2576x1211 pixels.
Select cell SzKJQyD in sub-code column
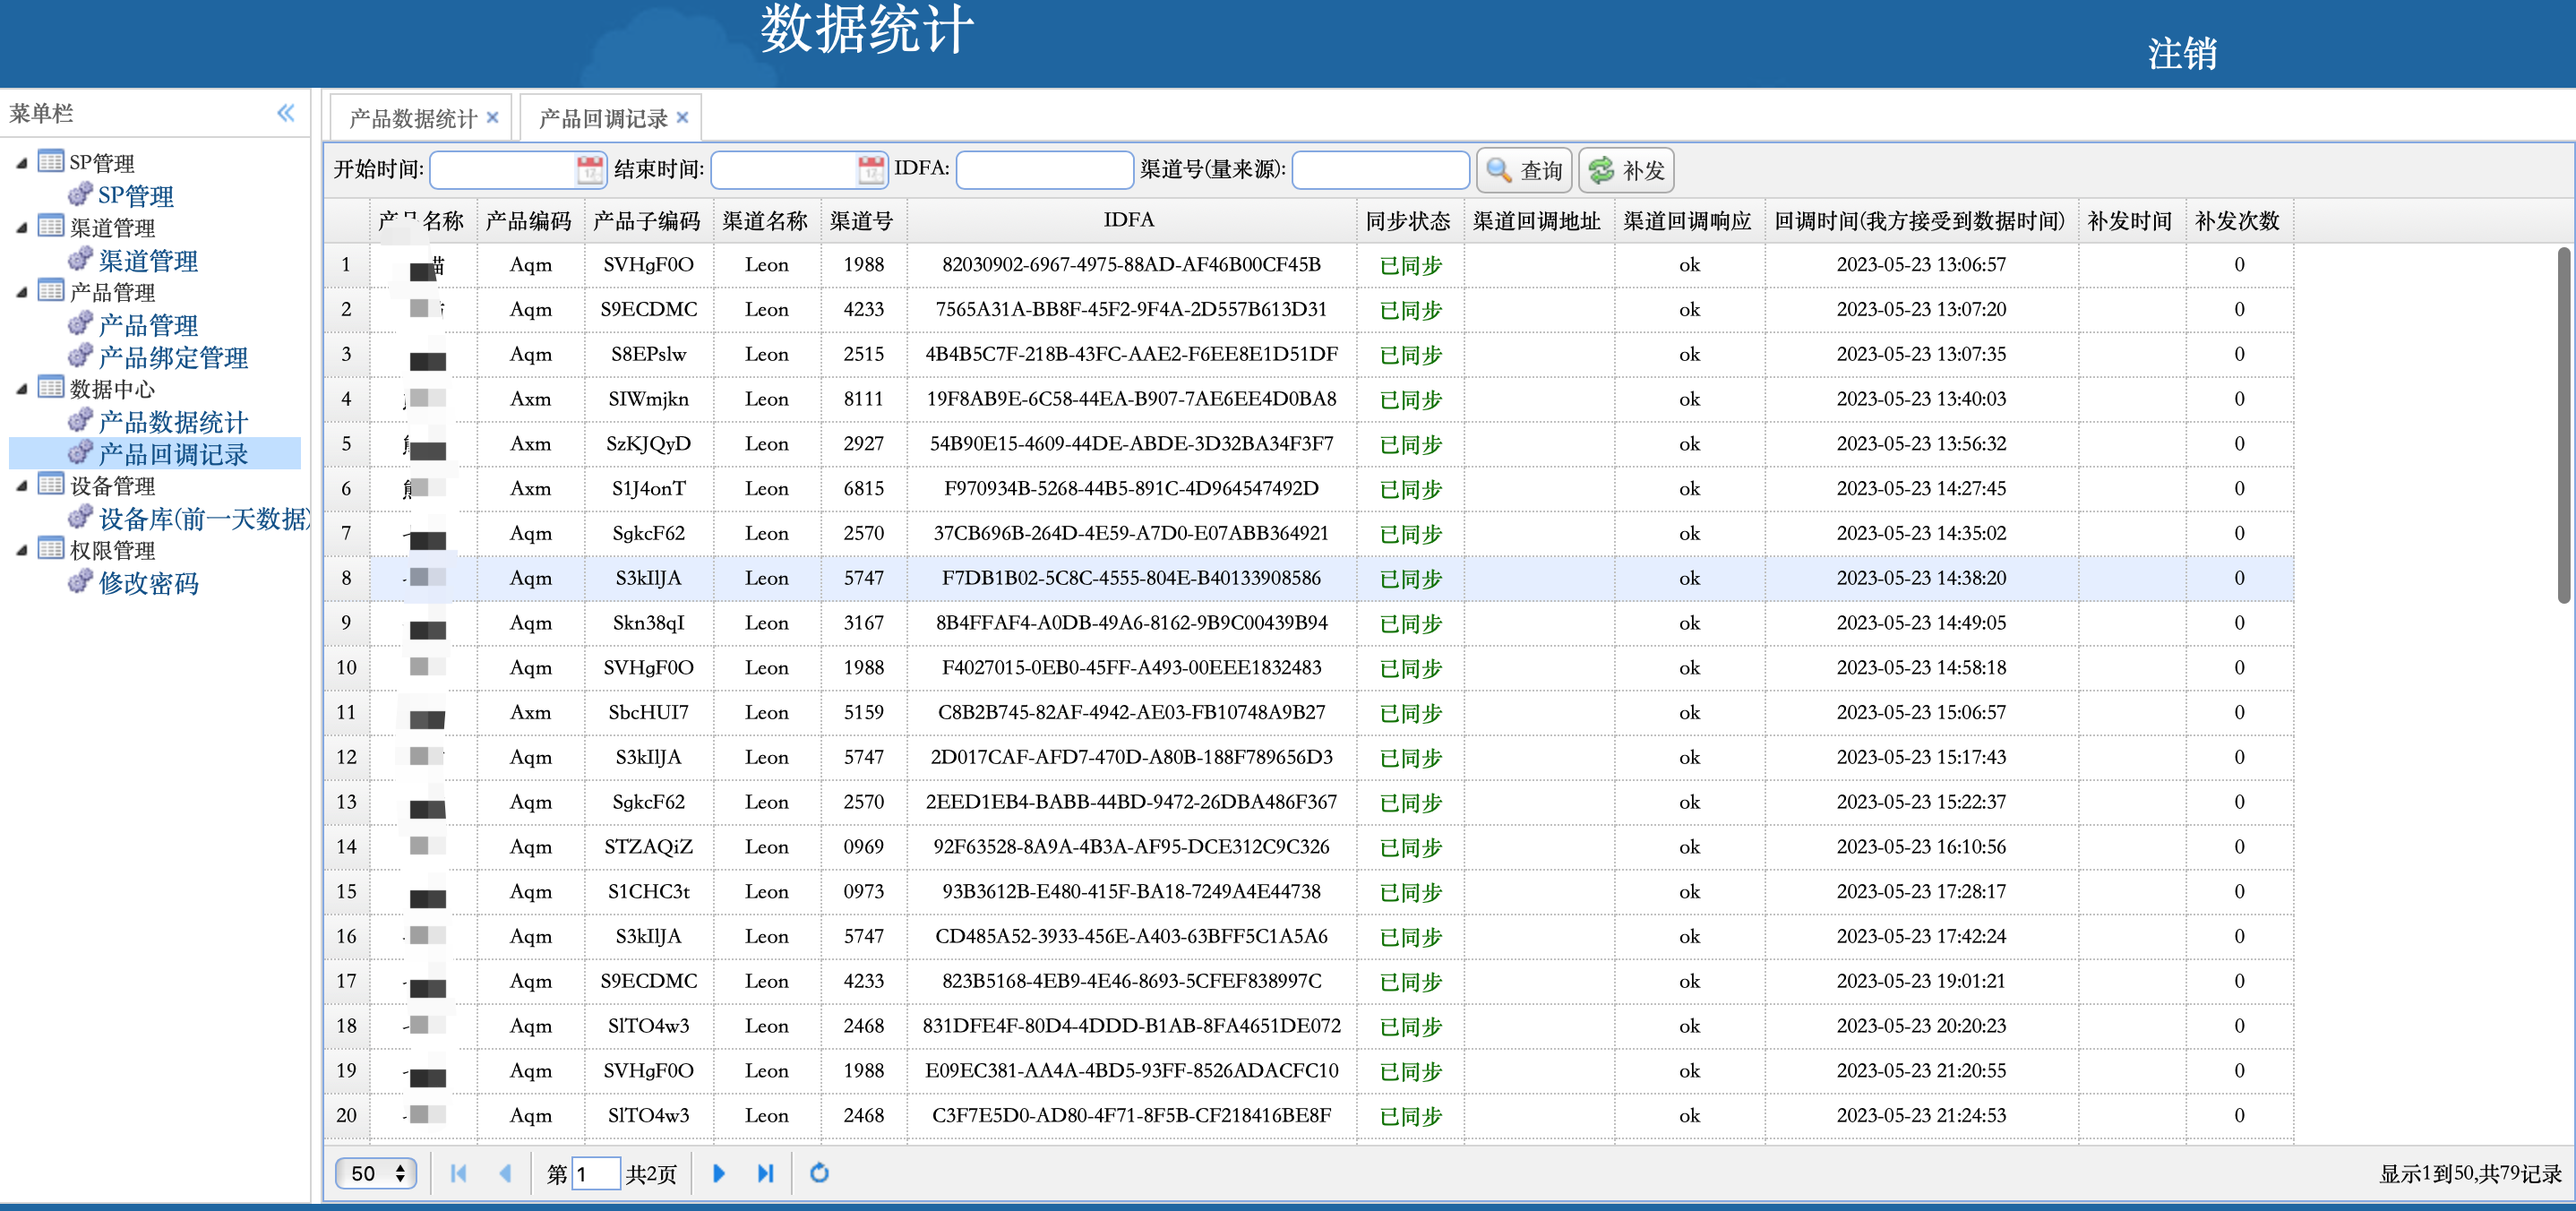pyautogui.click(x=648, y=443)
